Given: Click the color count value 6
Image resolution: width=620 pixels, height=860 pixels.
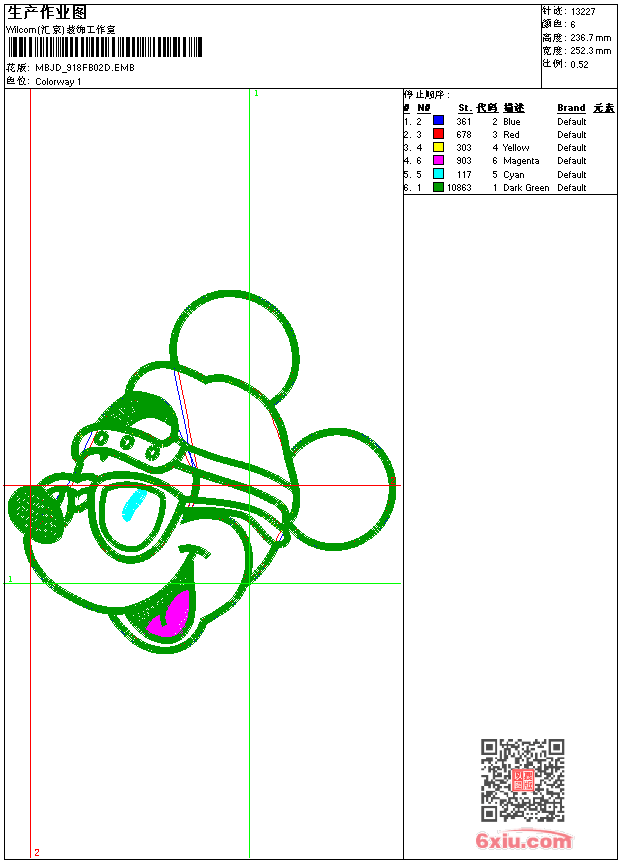Looking at the screenshot, I should [x=573, y=25].
